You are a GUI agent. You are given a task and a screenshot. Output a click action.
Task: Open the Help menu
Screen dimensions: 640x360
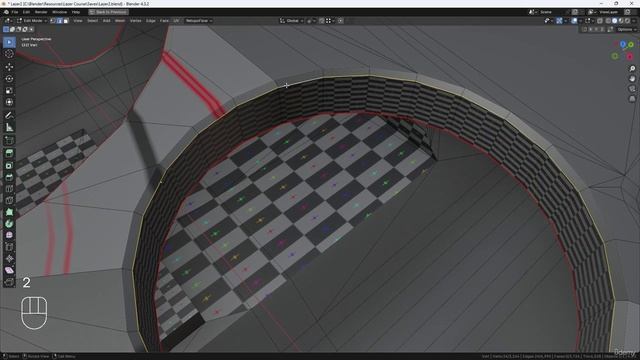click(x=76, y=12)
